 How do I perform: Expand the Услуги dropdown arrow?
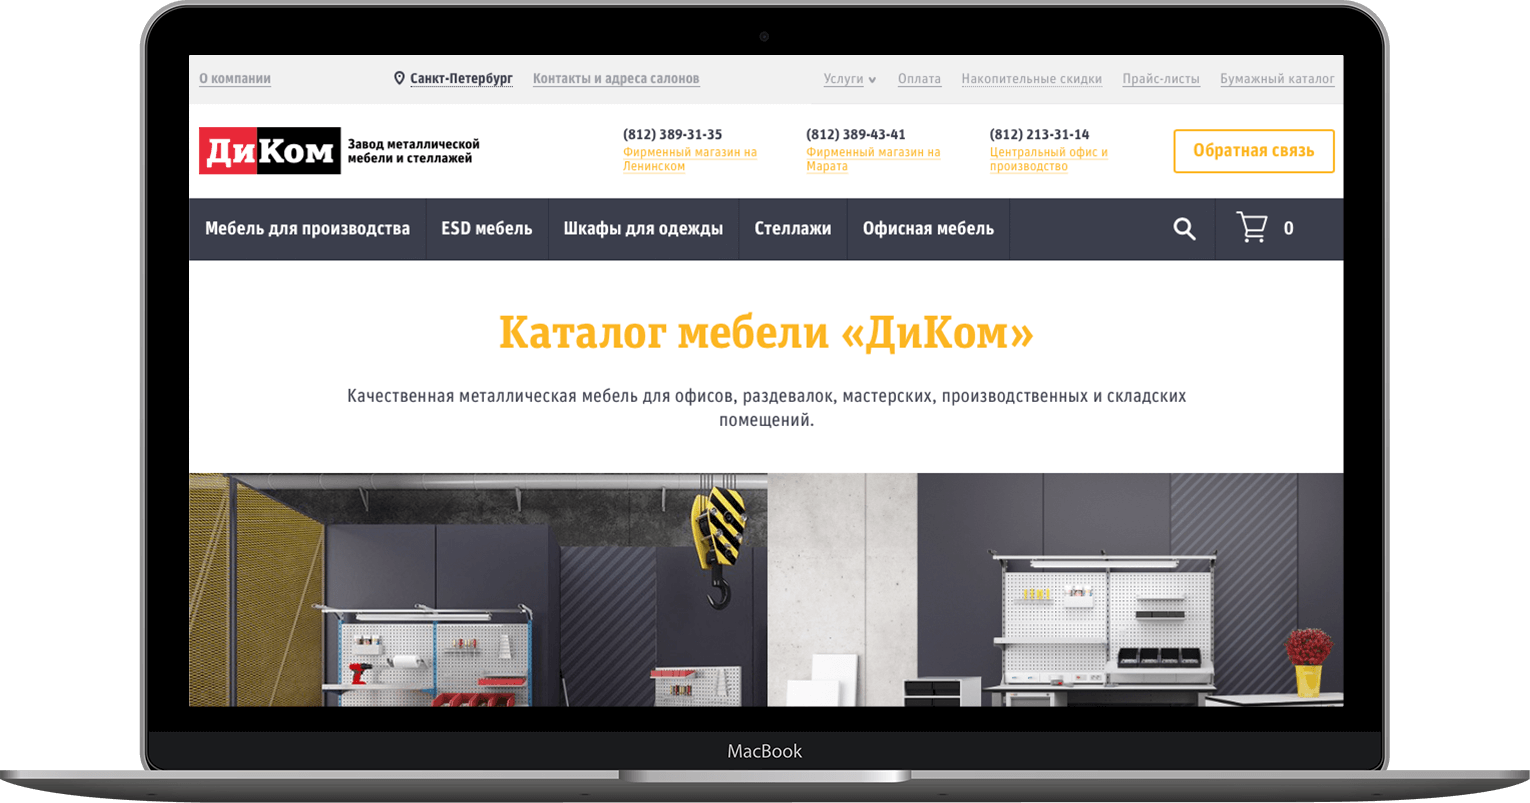point(872,80)
